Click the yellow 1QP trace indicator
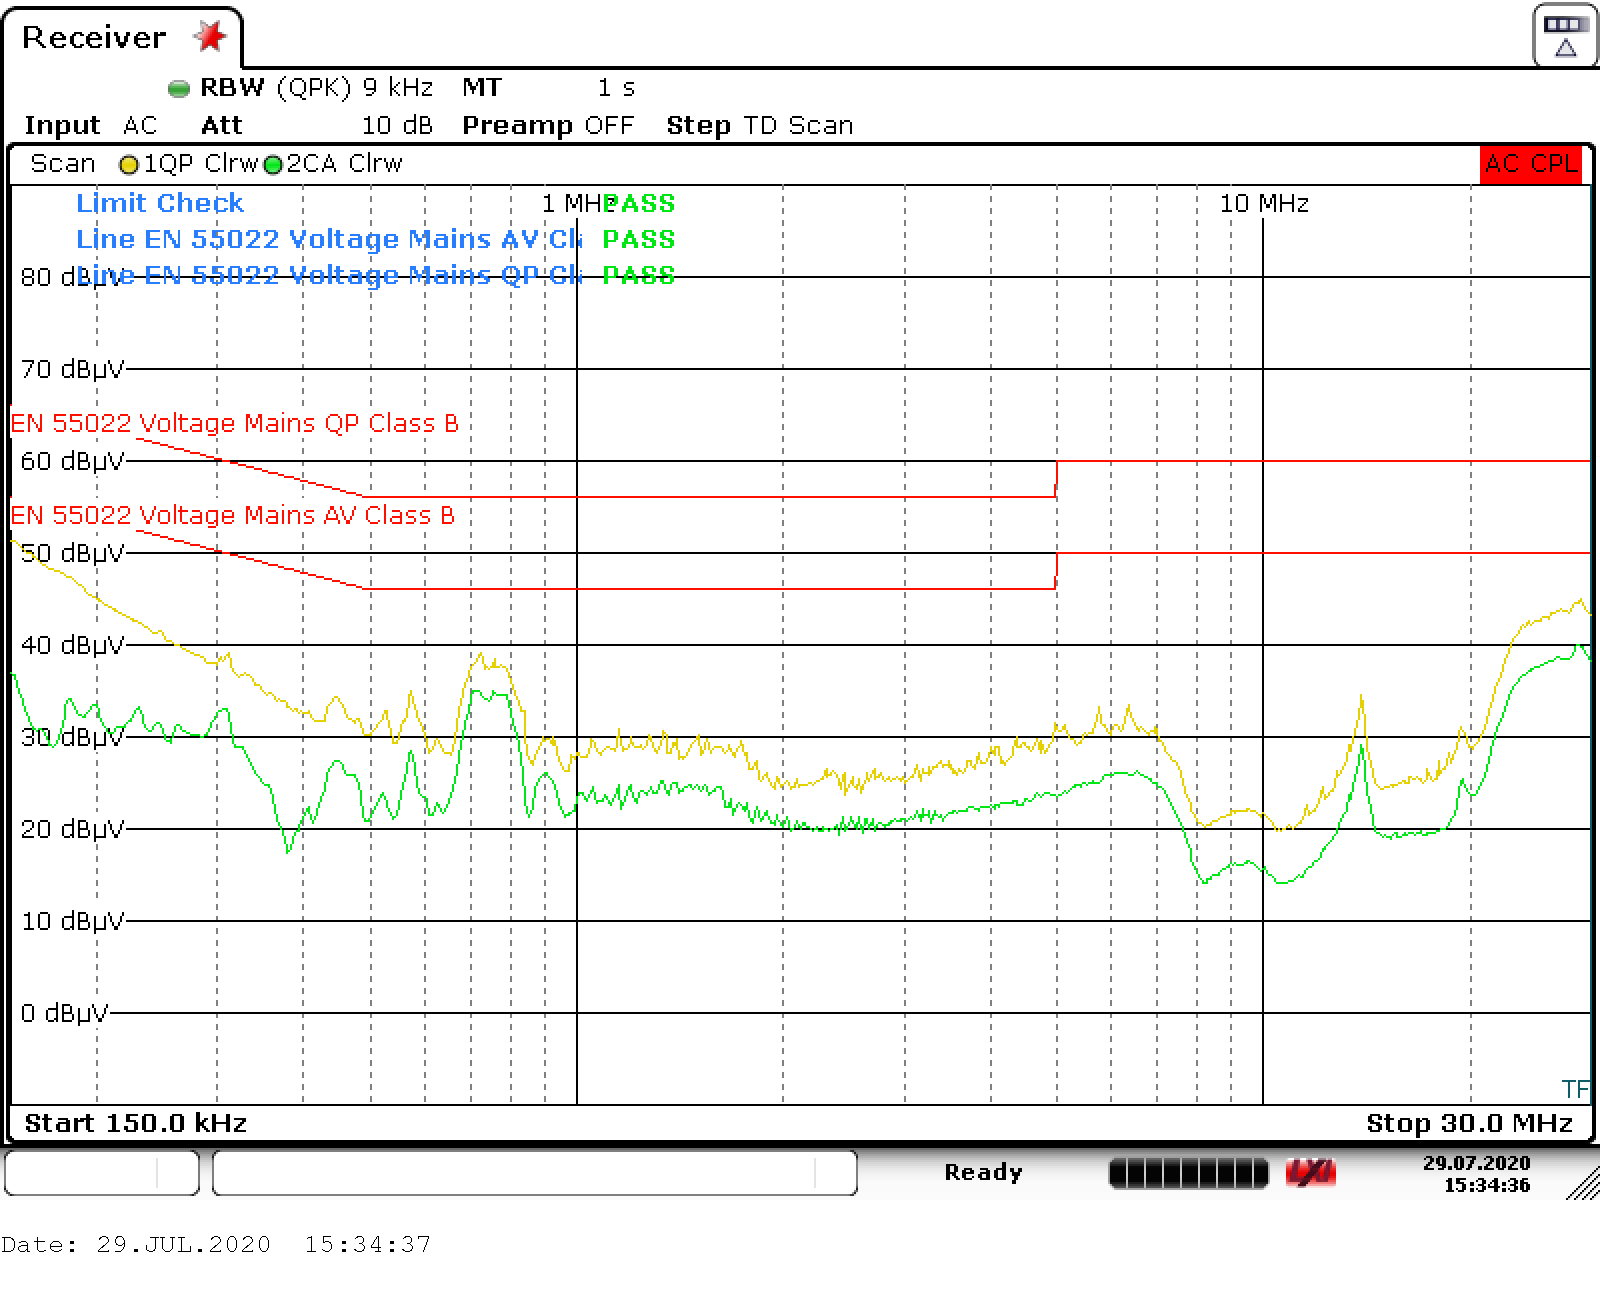1600x1292 pixels. point(128,165)
